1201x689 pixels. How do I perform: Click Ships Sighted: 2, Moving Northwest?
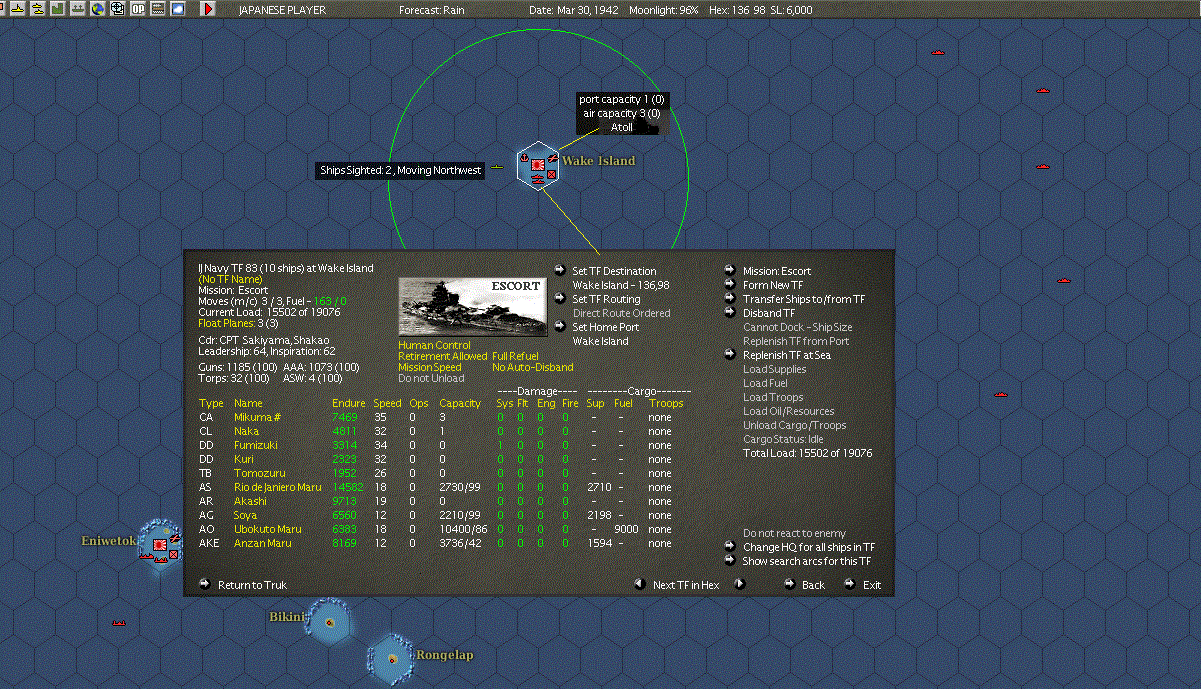(x=400, y=170)
